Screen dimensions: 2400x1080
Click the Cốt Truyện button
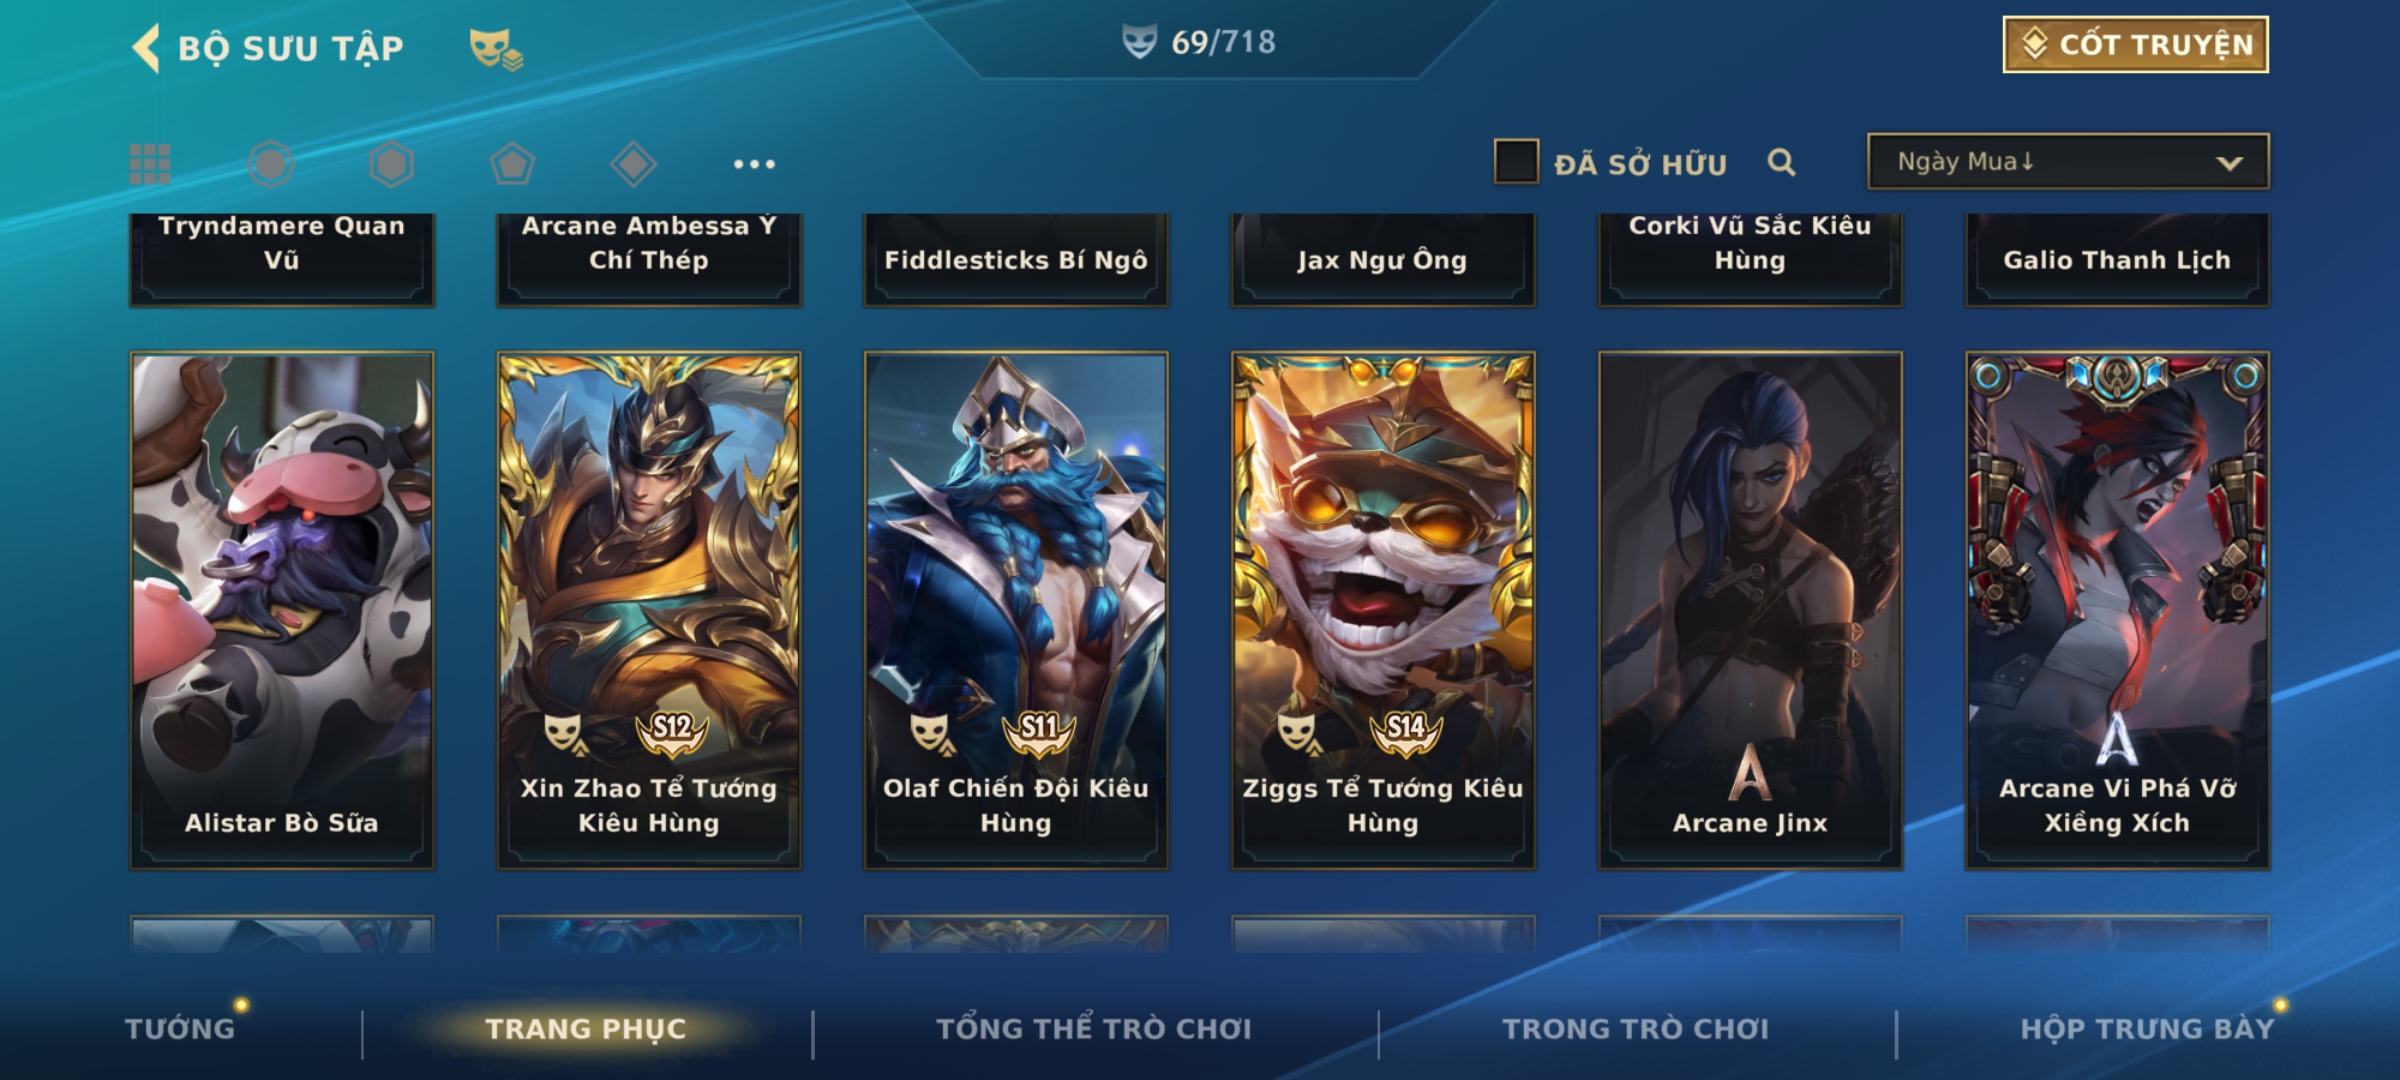2135,45
